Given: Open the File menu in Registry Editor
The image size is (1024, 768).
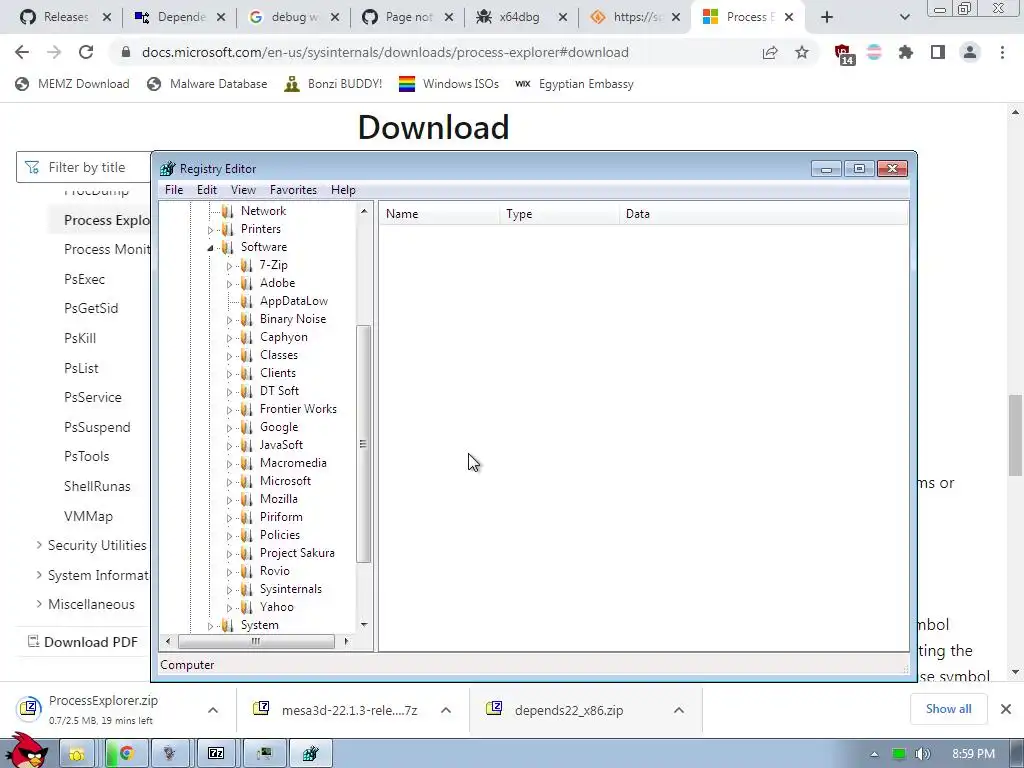Looking at the screenshot, I should pyautogui.click(x=174, y=190).
